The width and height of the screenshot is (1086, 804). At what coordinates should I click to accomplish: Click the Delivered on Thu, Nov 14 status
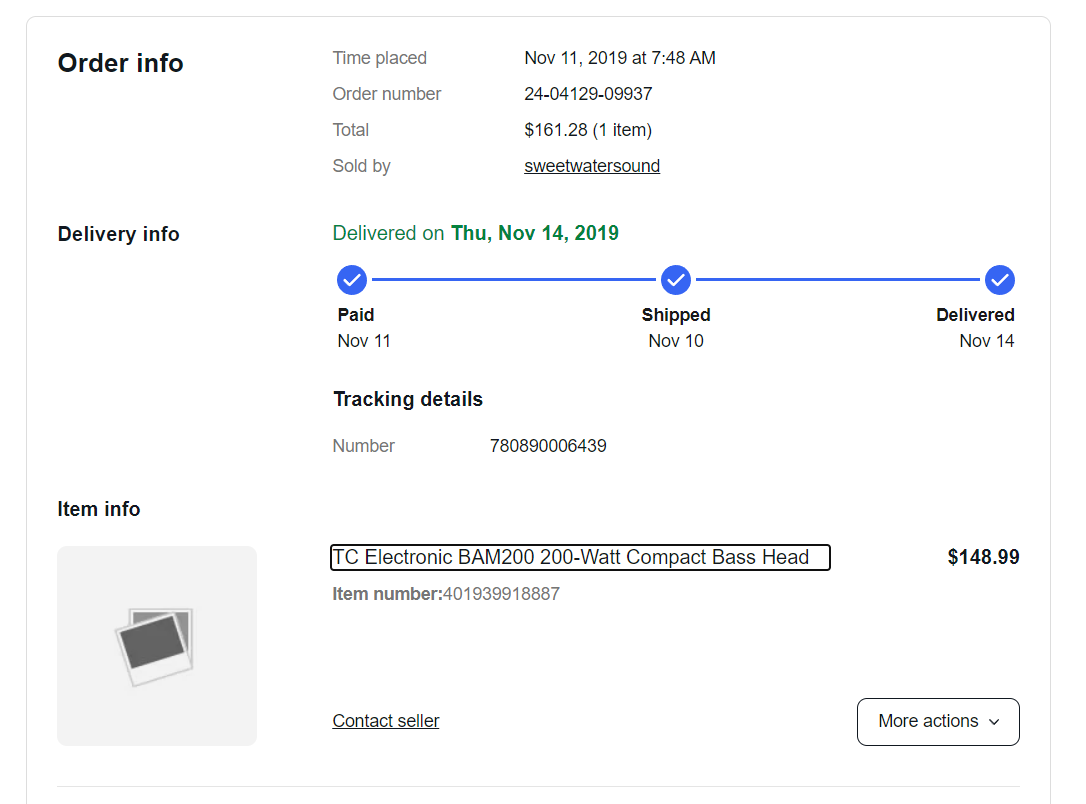tap(476, 233)
